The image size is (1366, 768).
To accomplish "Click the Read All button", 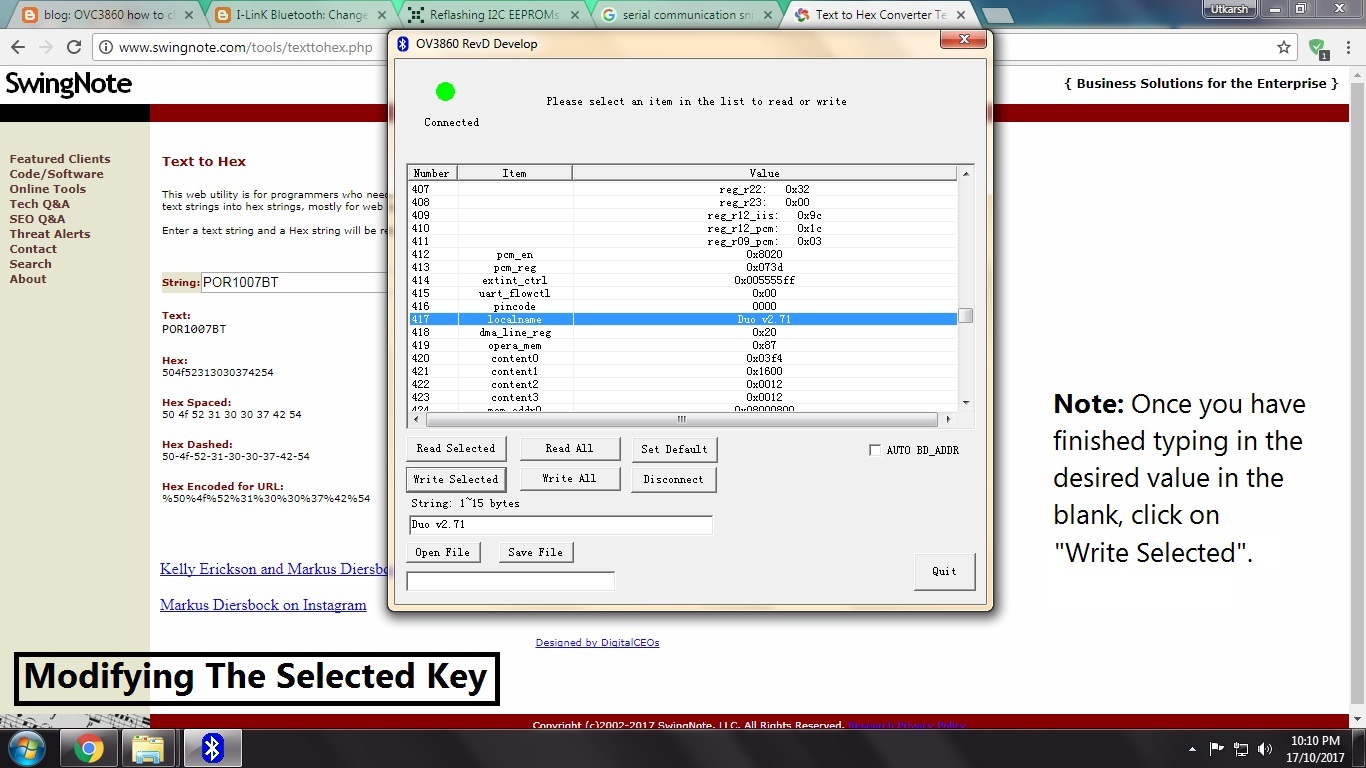I will 570,449.
